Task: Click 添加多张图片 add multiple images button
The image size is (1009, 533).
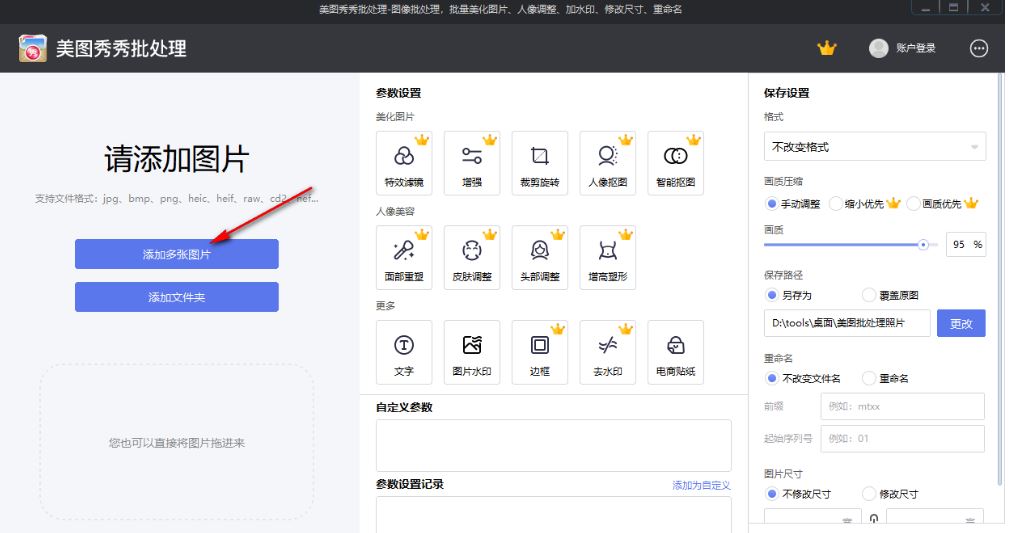Action: [x=176, y=254]
